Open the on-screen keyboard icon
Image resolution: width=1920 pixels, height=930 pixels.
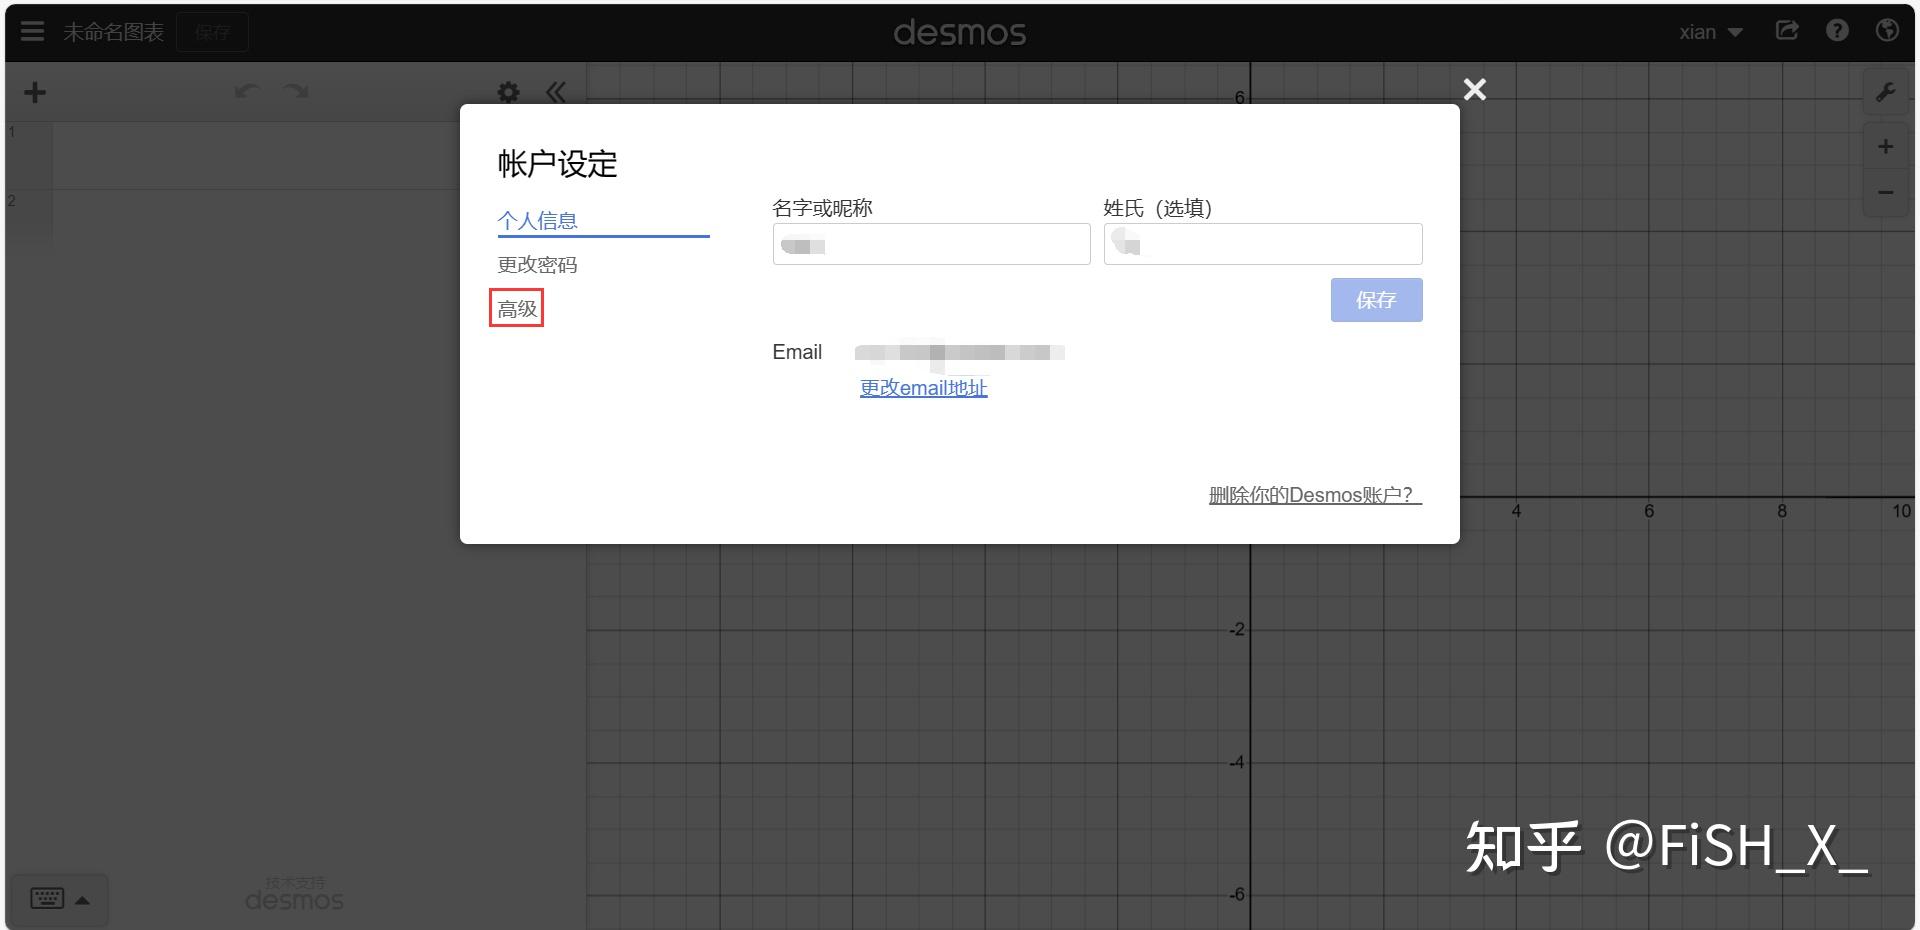(47, 898)
